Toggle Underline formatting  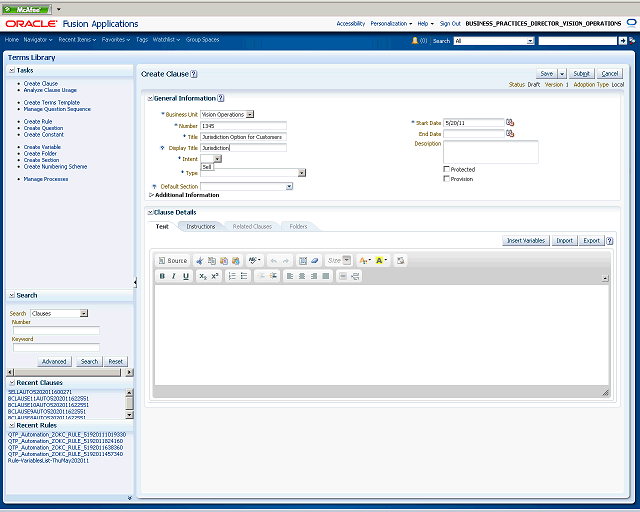point(186,276)
